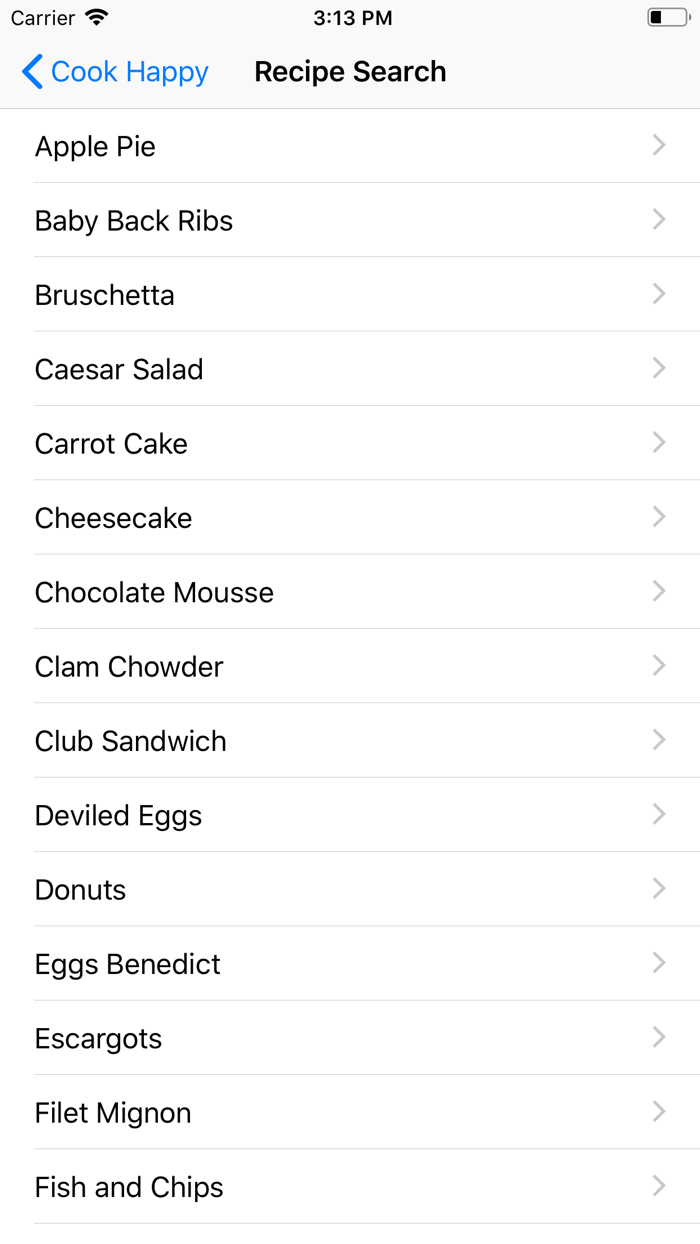Open Bruschetta recipe details

105,295
